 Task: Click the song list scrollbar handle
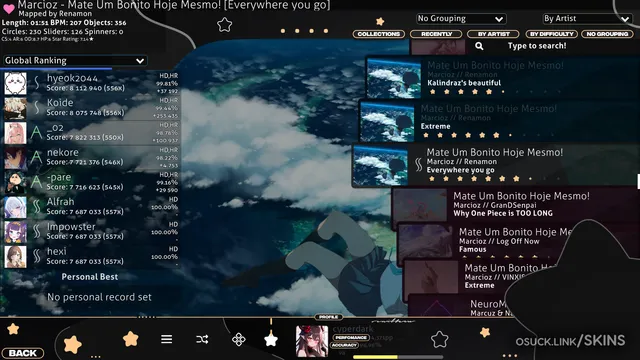click(x=638, y=181)
